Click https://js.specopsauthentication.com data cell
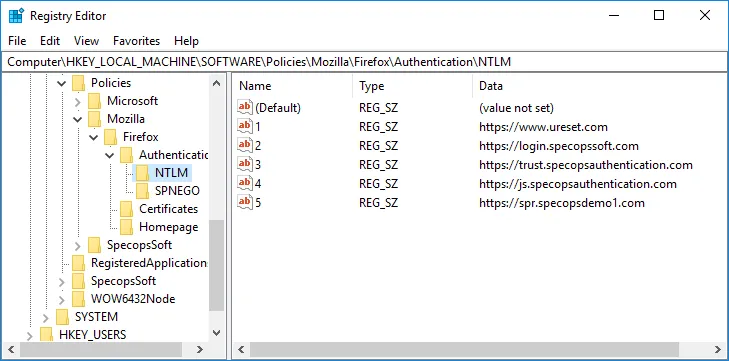This screenshot has width=729, height=361. click(x=577, y=184)
